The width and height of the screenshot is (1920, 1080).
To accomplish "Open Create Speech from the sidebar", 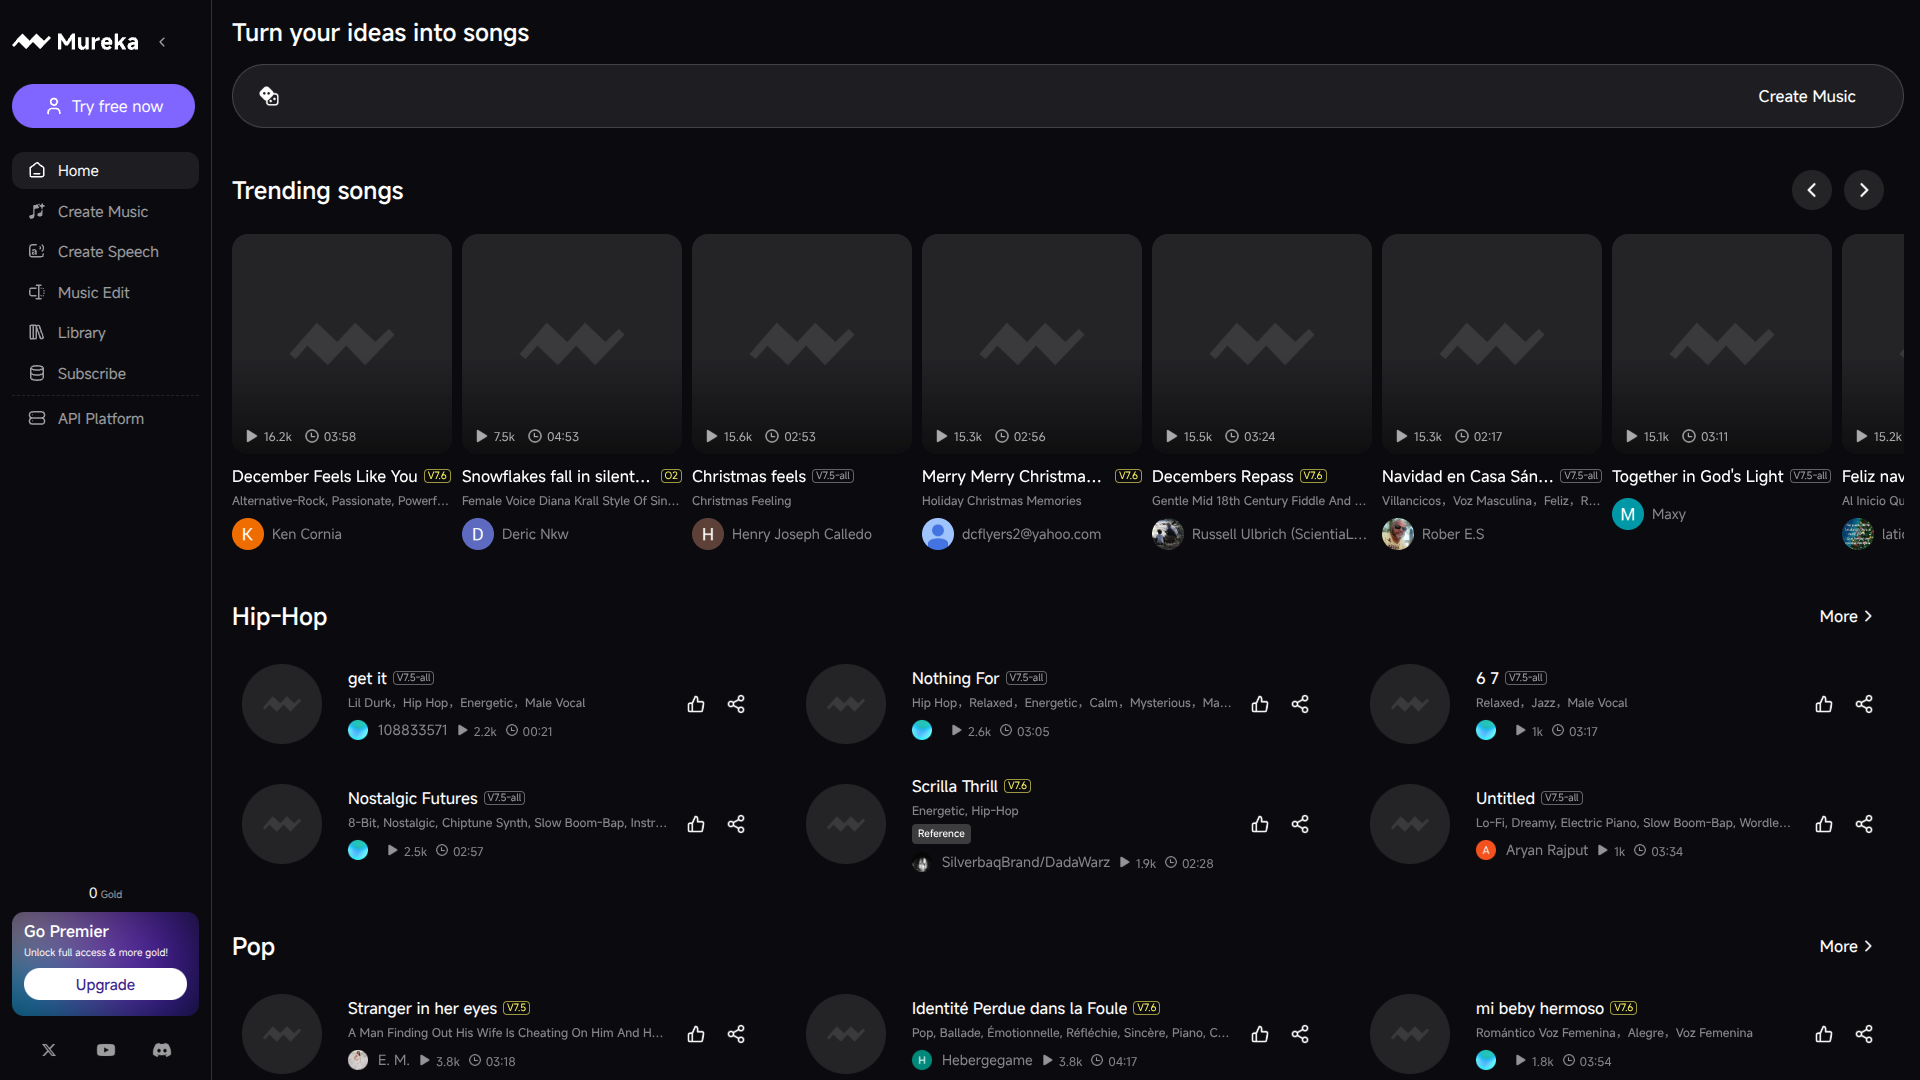I will point(106,251).
